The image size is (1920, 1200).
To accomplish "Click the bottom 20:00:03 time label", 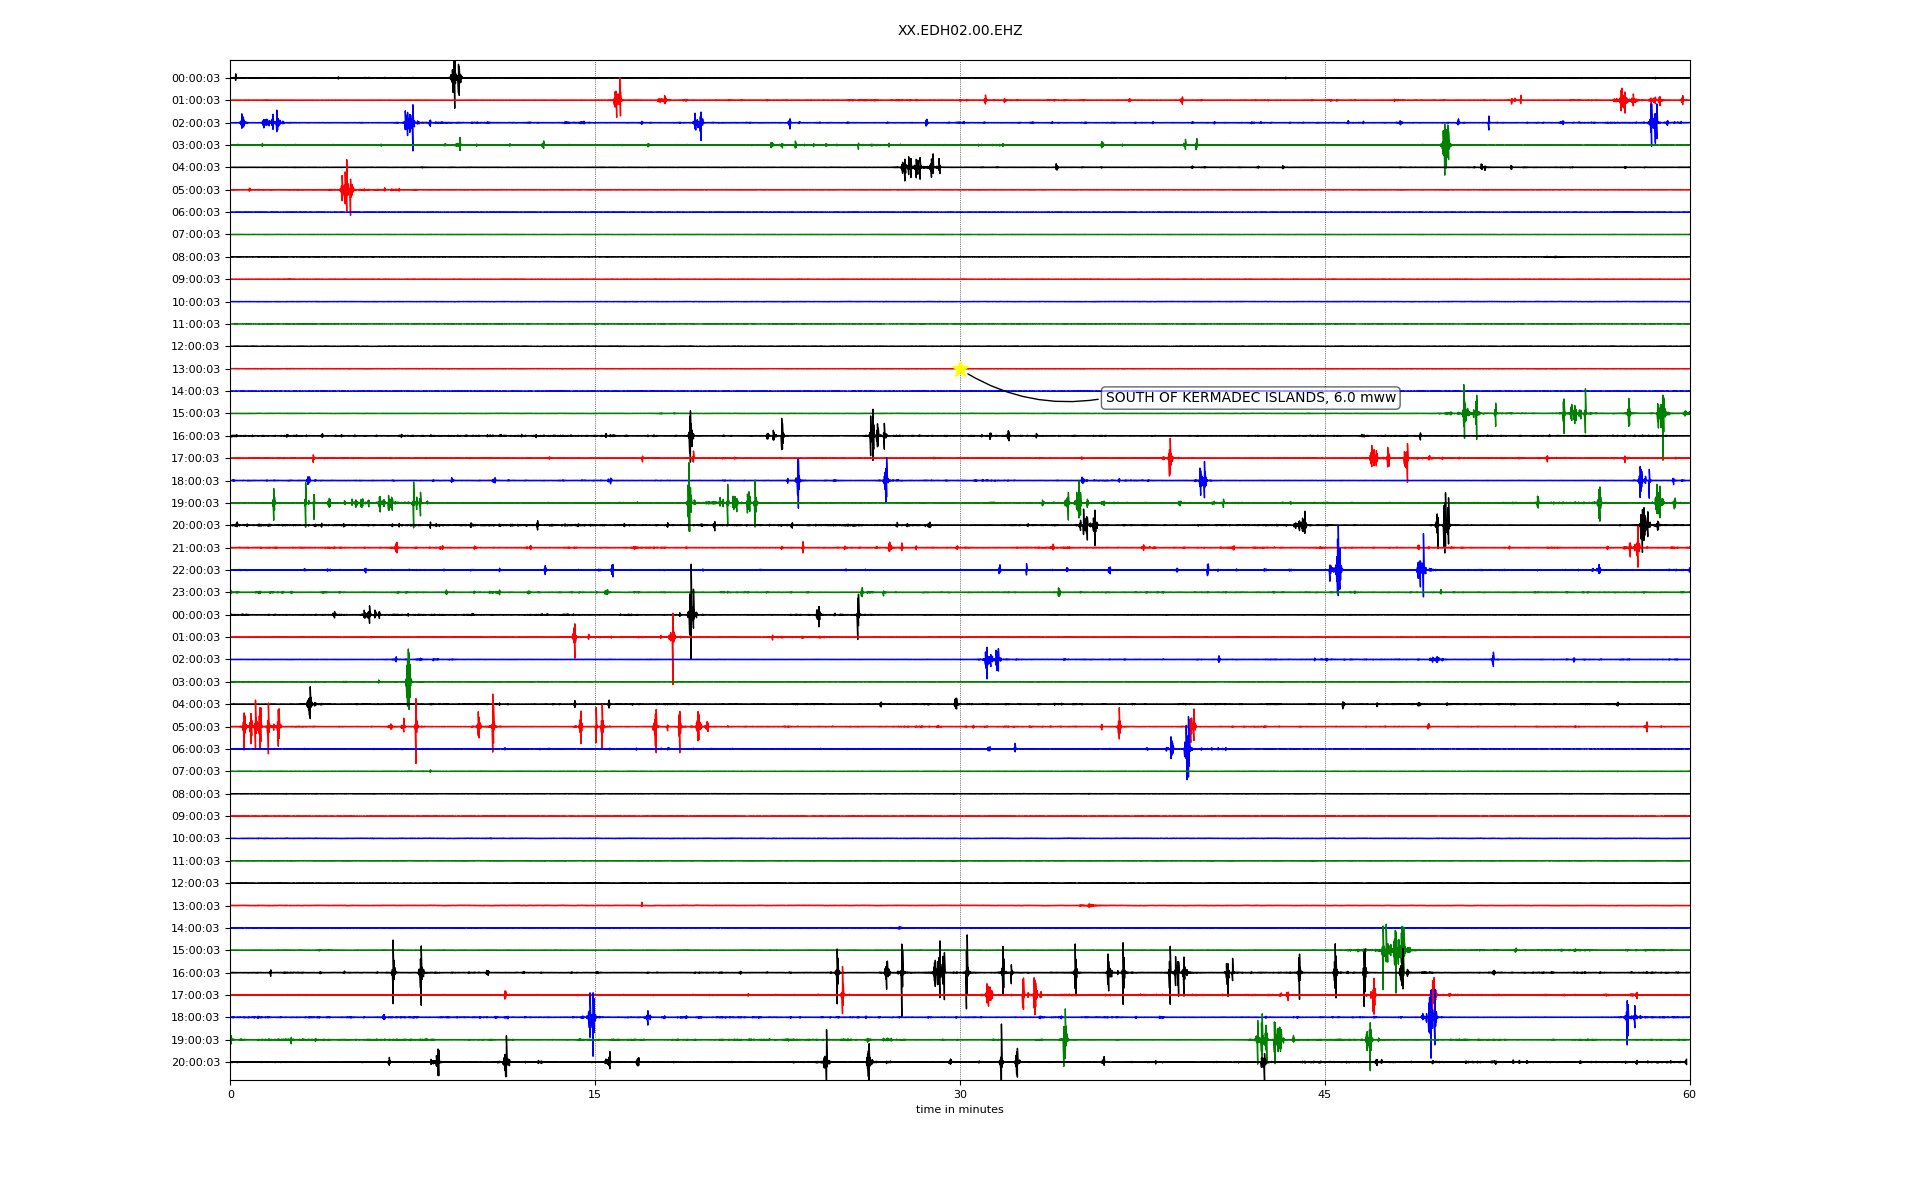I will tap(196, 1062).
